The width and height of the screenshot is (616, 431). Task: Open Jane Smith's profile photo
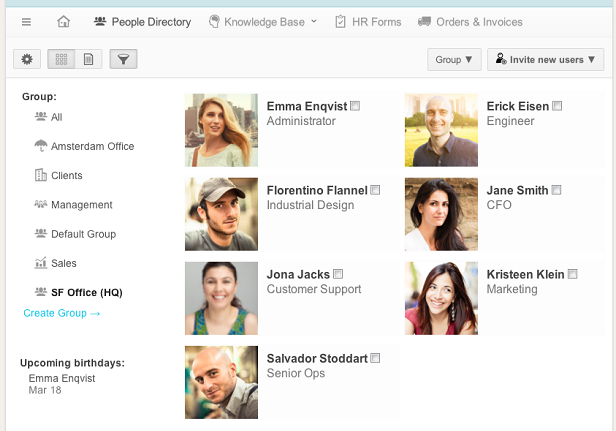[442, 214]
